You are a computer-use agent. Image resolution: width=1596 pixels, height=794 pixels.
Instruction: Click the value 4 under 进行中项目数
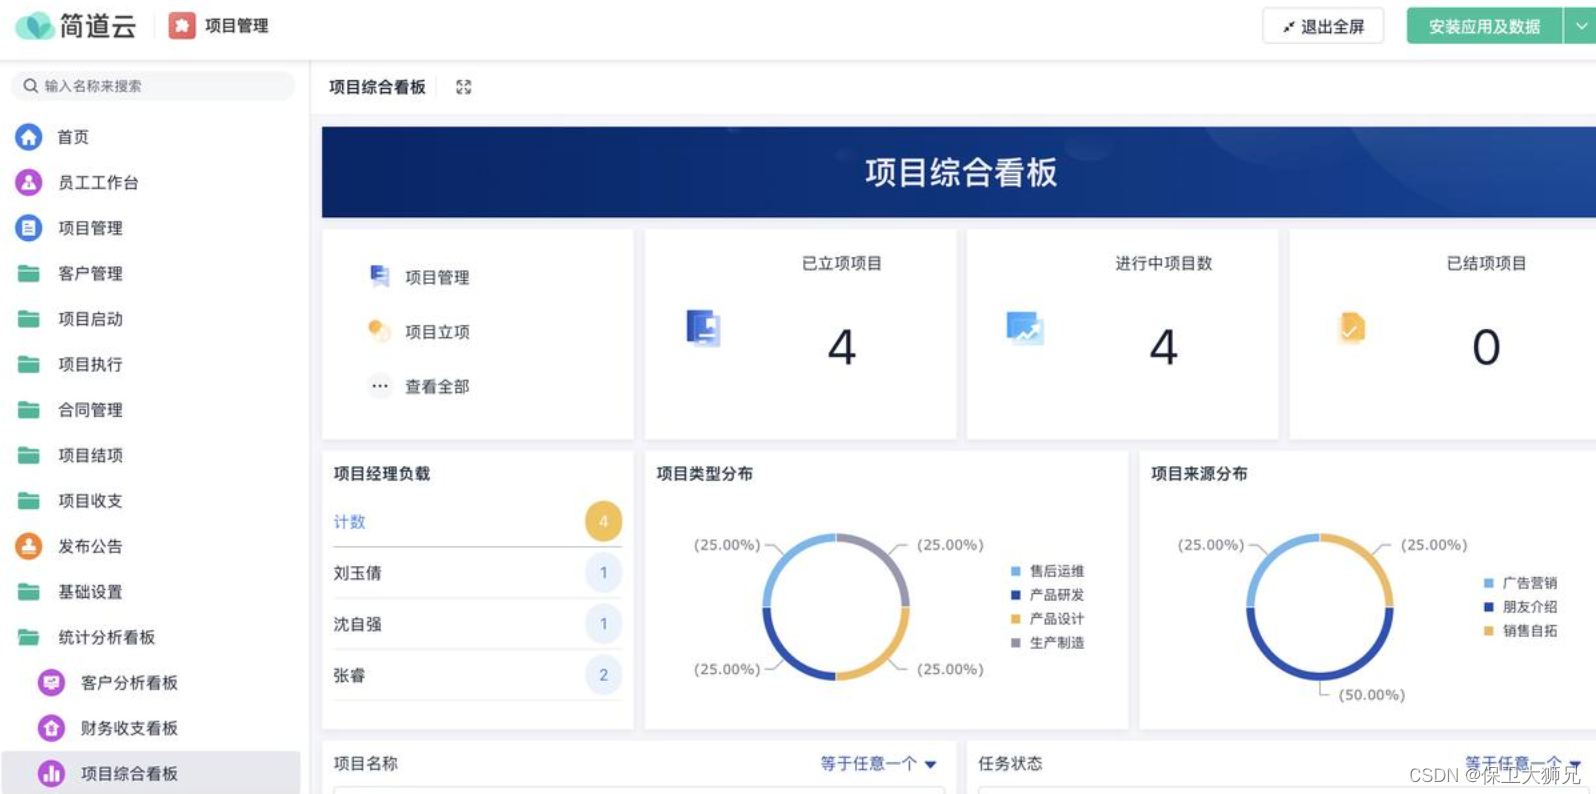click(1163, 347)
